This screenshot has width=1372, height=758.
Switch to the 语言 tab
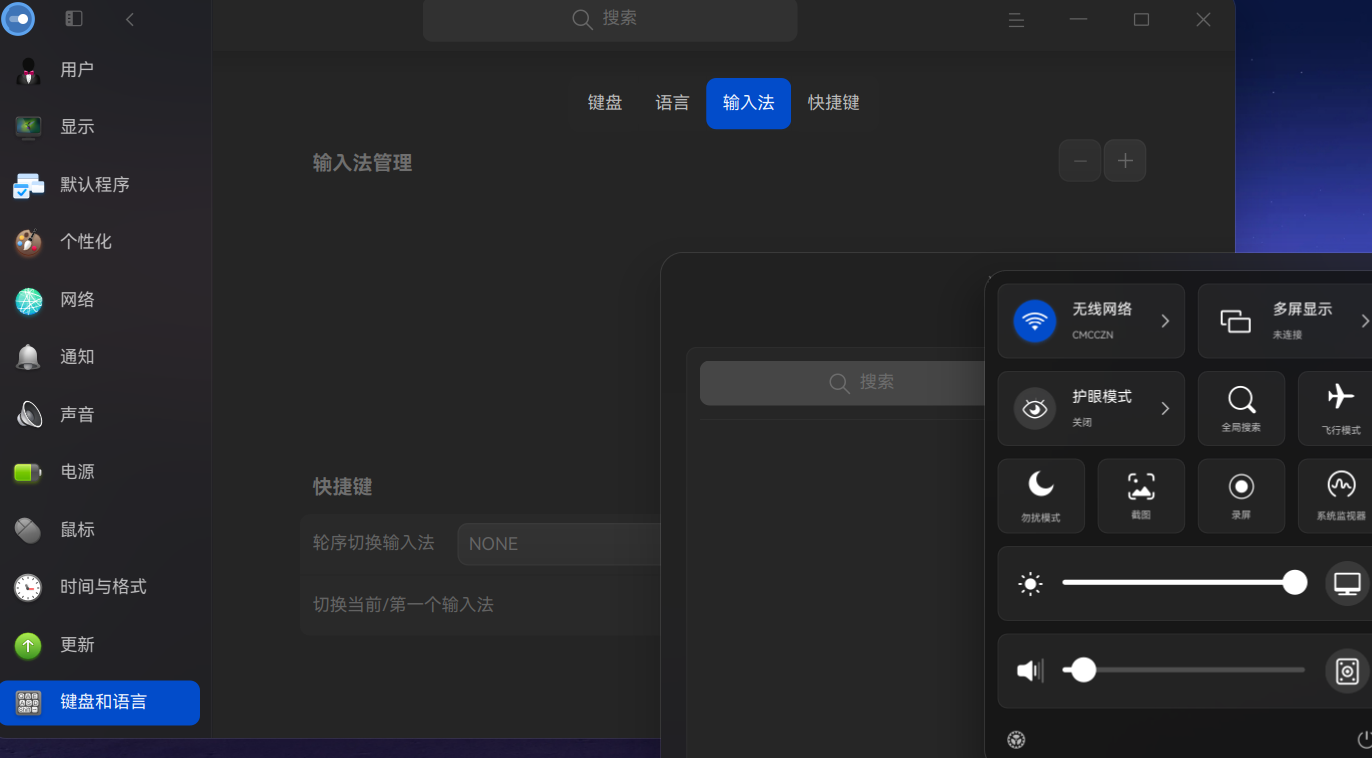click(x=672, y=103)
